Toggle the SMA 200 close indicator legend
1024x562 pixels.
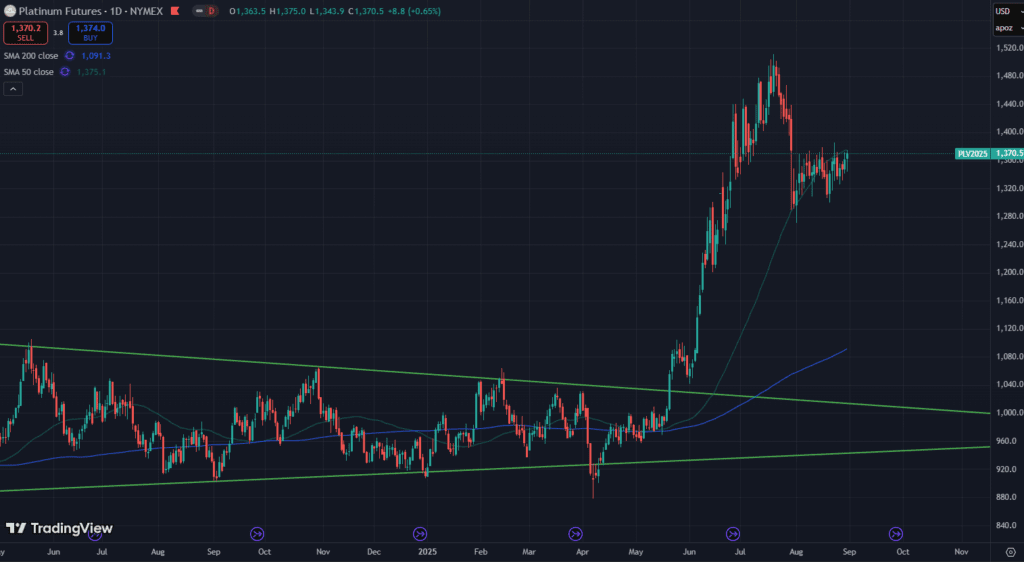pyautogui.click(x=30, y=56)
